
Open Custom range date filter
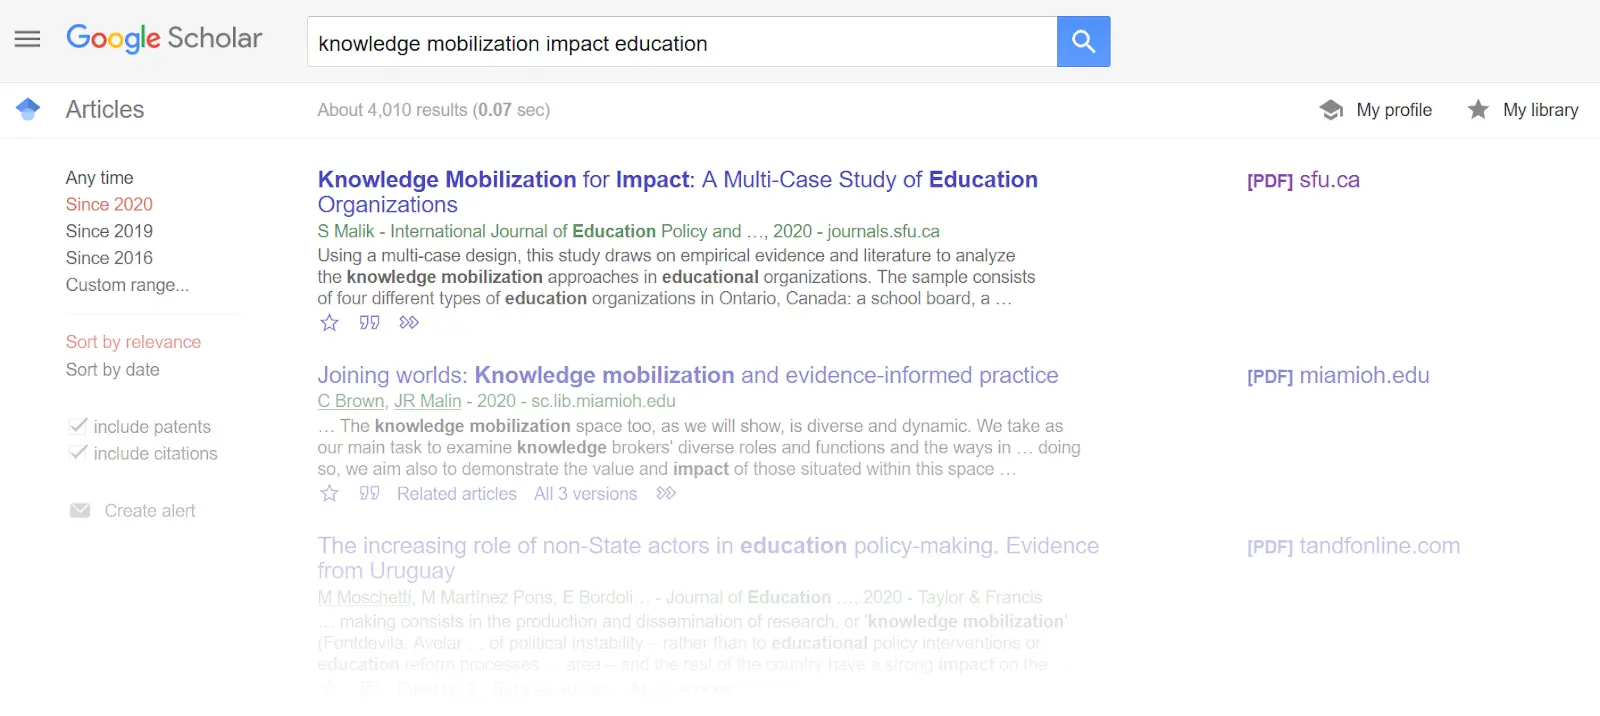(127, 285)
